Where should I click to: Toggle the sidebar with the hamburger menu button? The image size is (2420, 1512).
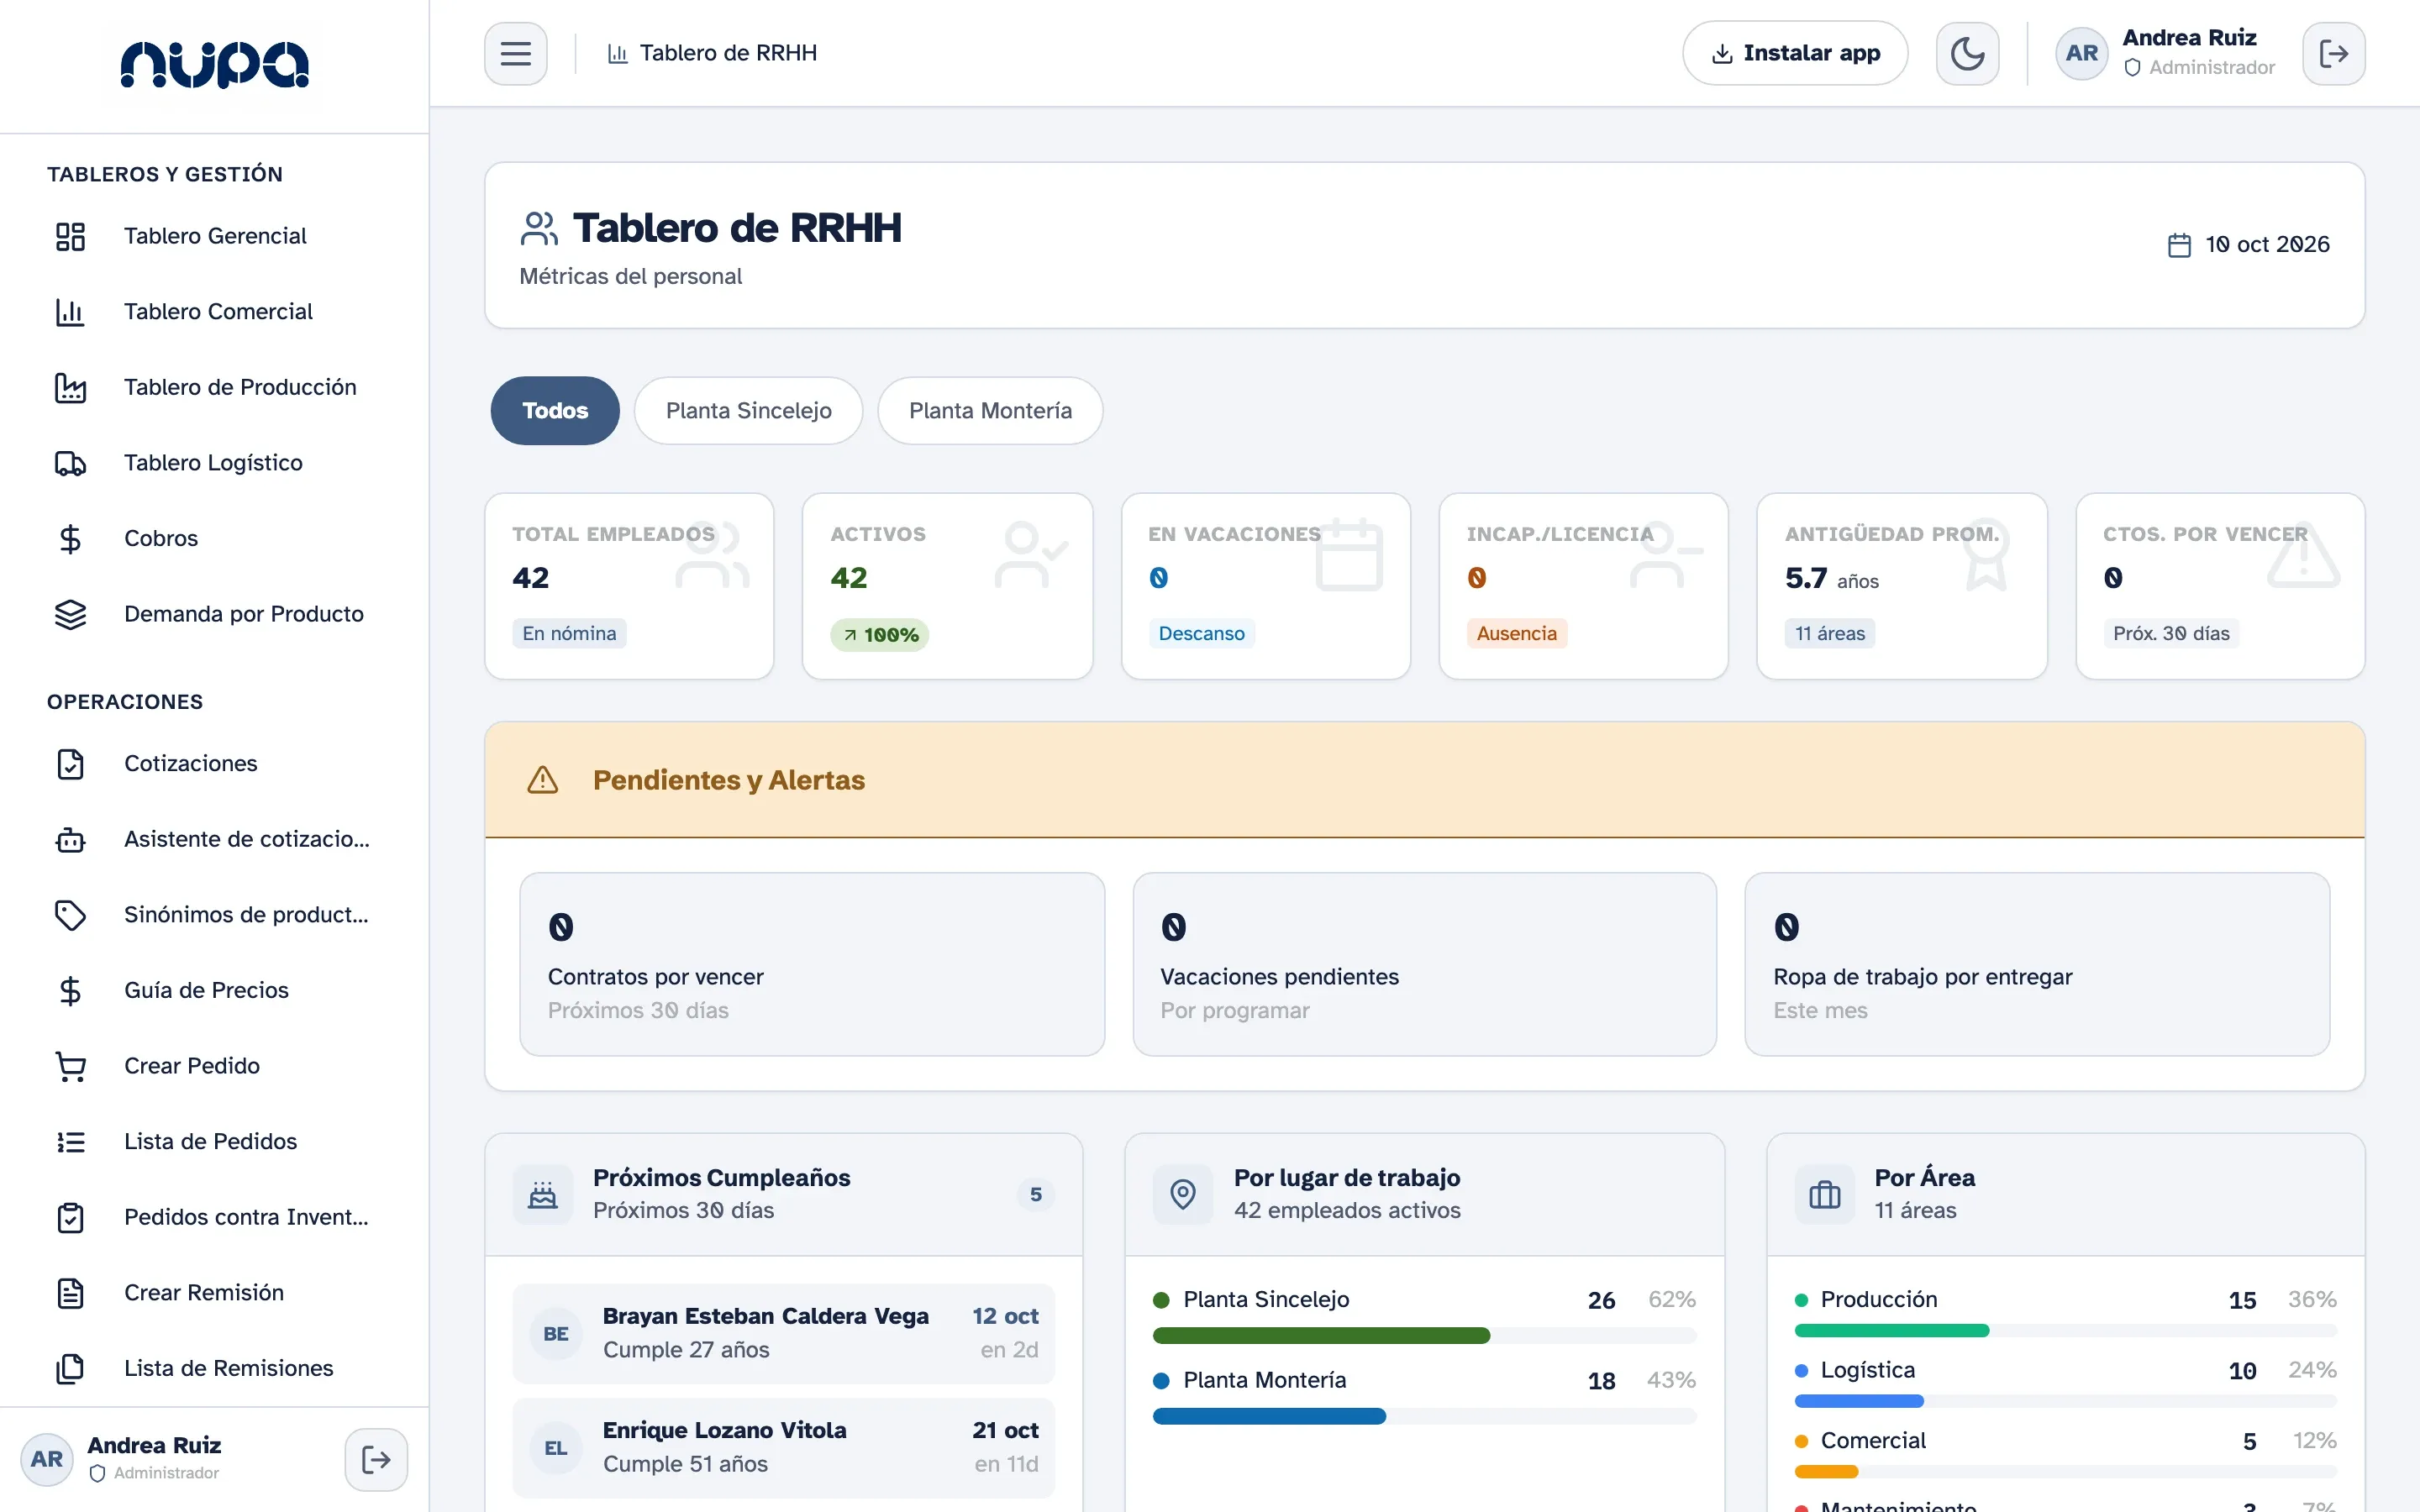pos(515,53)
